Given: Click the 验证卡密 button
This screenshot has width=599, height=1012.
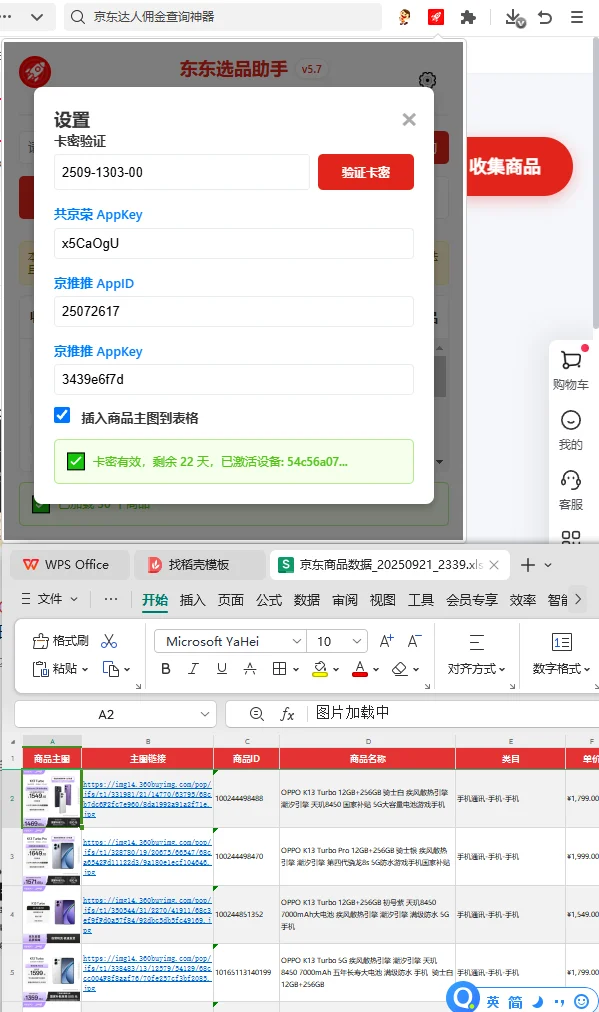Looking at the screenshot, I should (x=365, y=172).
